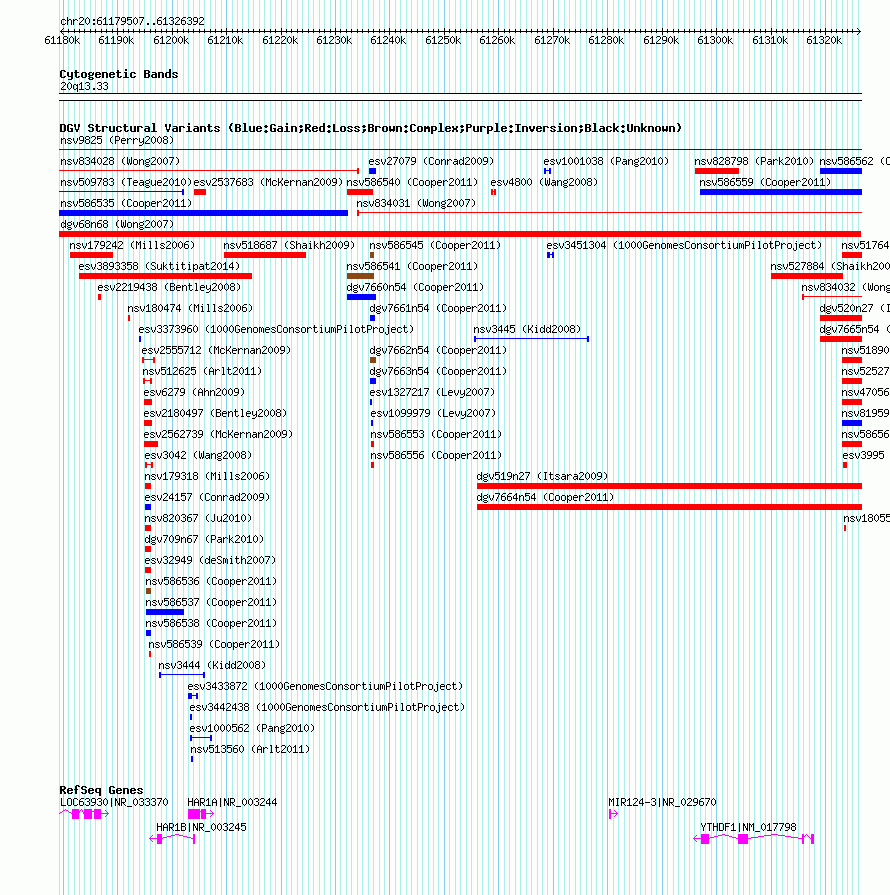
Task: Select esv6279 (Ahn2009) label
Action: pos(194,393)
